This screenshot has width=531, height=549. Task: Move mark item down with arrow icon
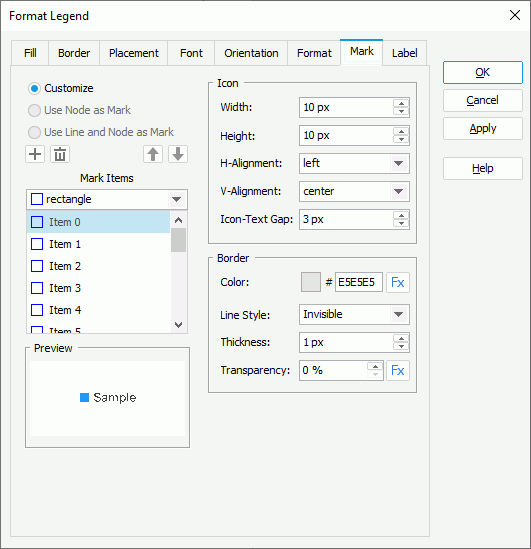178,154
